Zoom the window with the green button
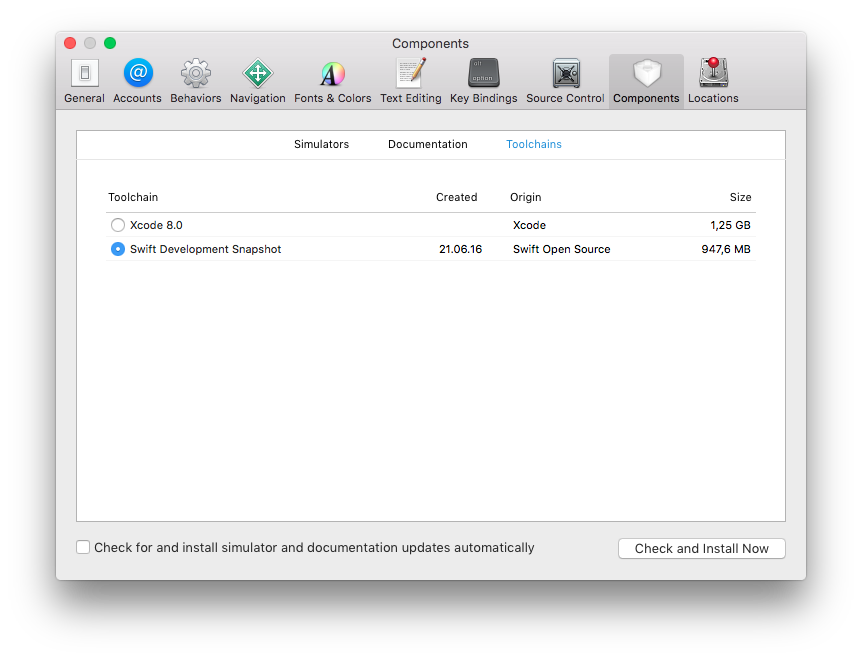 (x=110, y=43)
